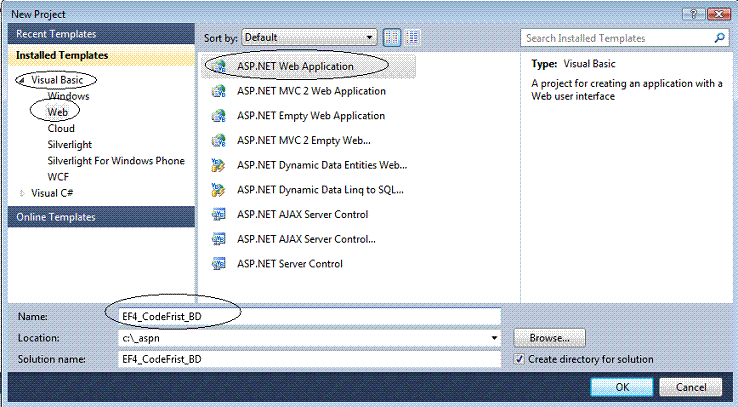The image size is (738, 407).
Task: Switch to small icons list view
Action: click(x=412, y=37)
